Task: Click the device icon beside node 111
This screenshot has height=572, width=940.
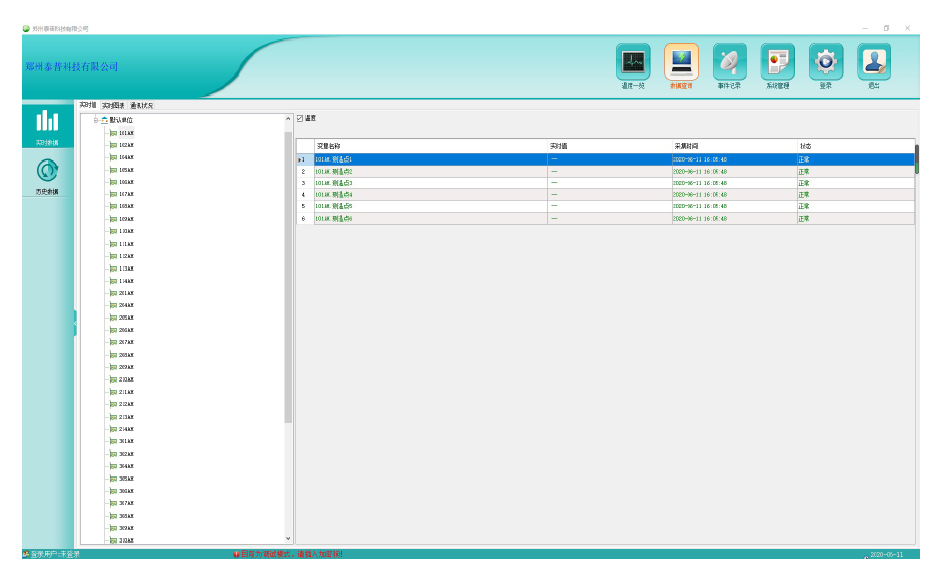Action: point(113,244)
